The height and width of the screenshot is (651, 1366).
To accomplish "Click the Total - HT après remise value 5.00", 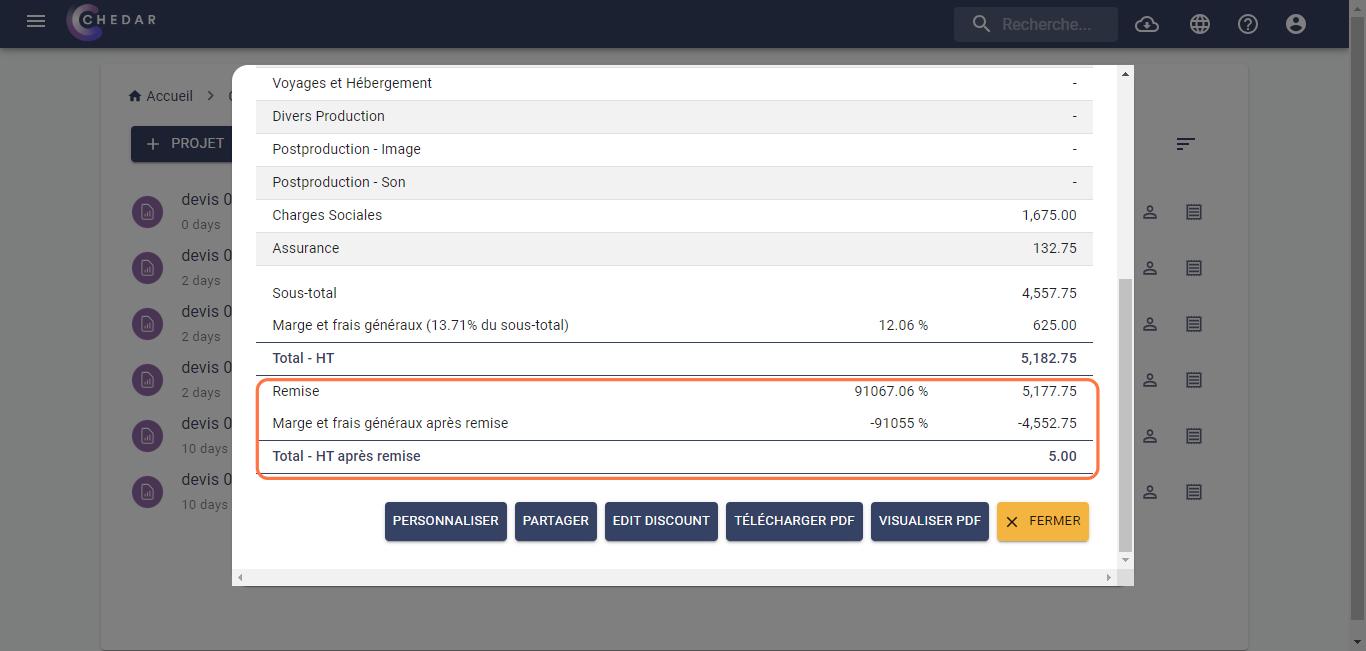I will (x=1062, y=456).
